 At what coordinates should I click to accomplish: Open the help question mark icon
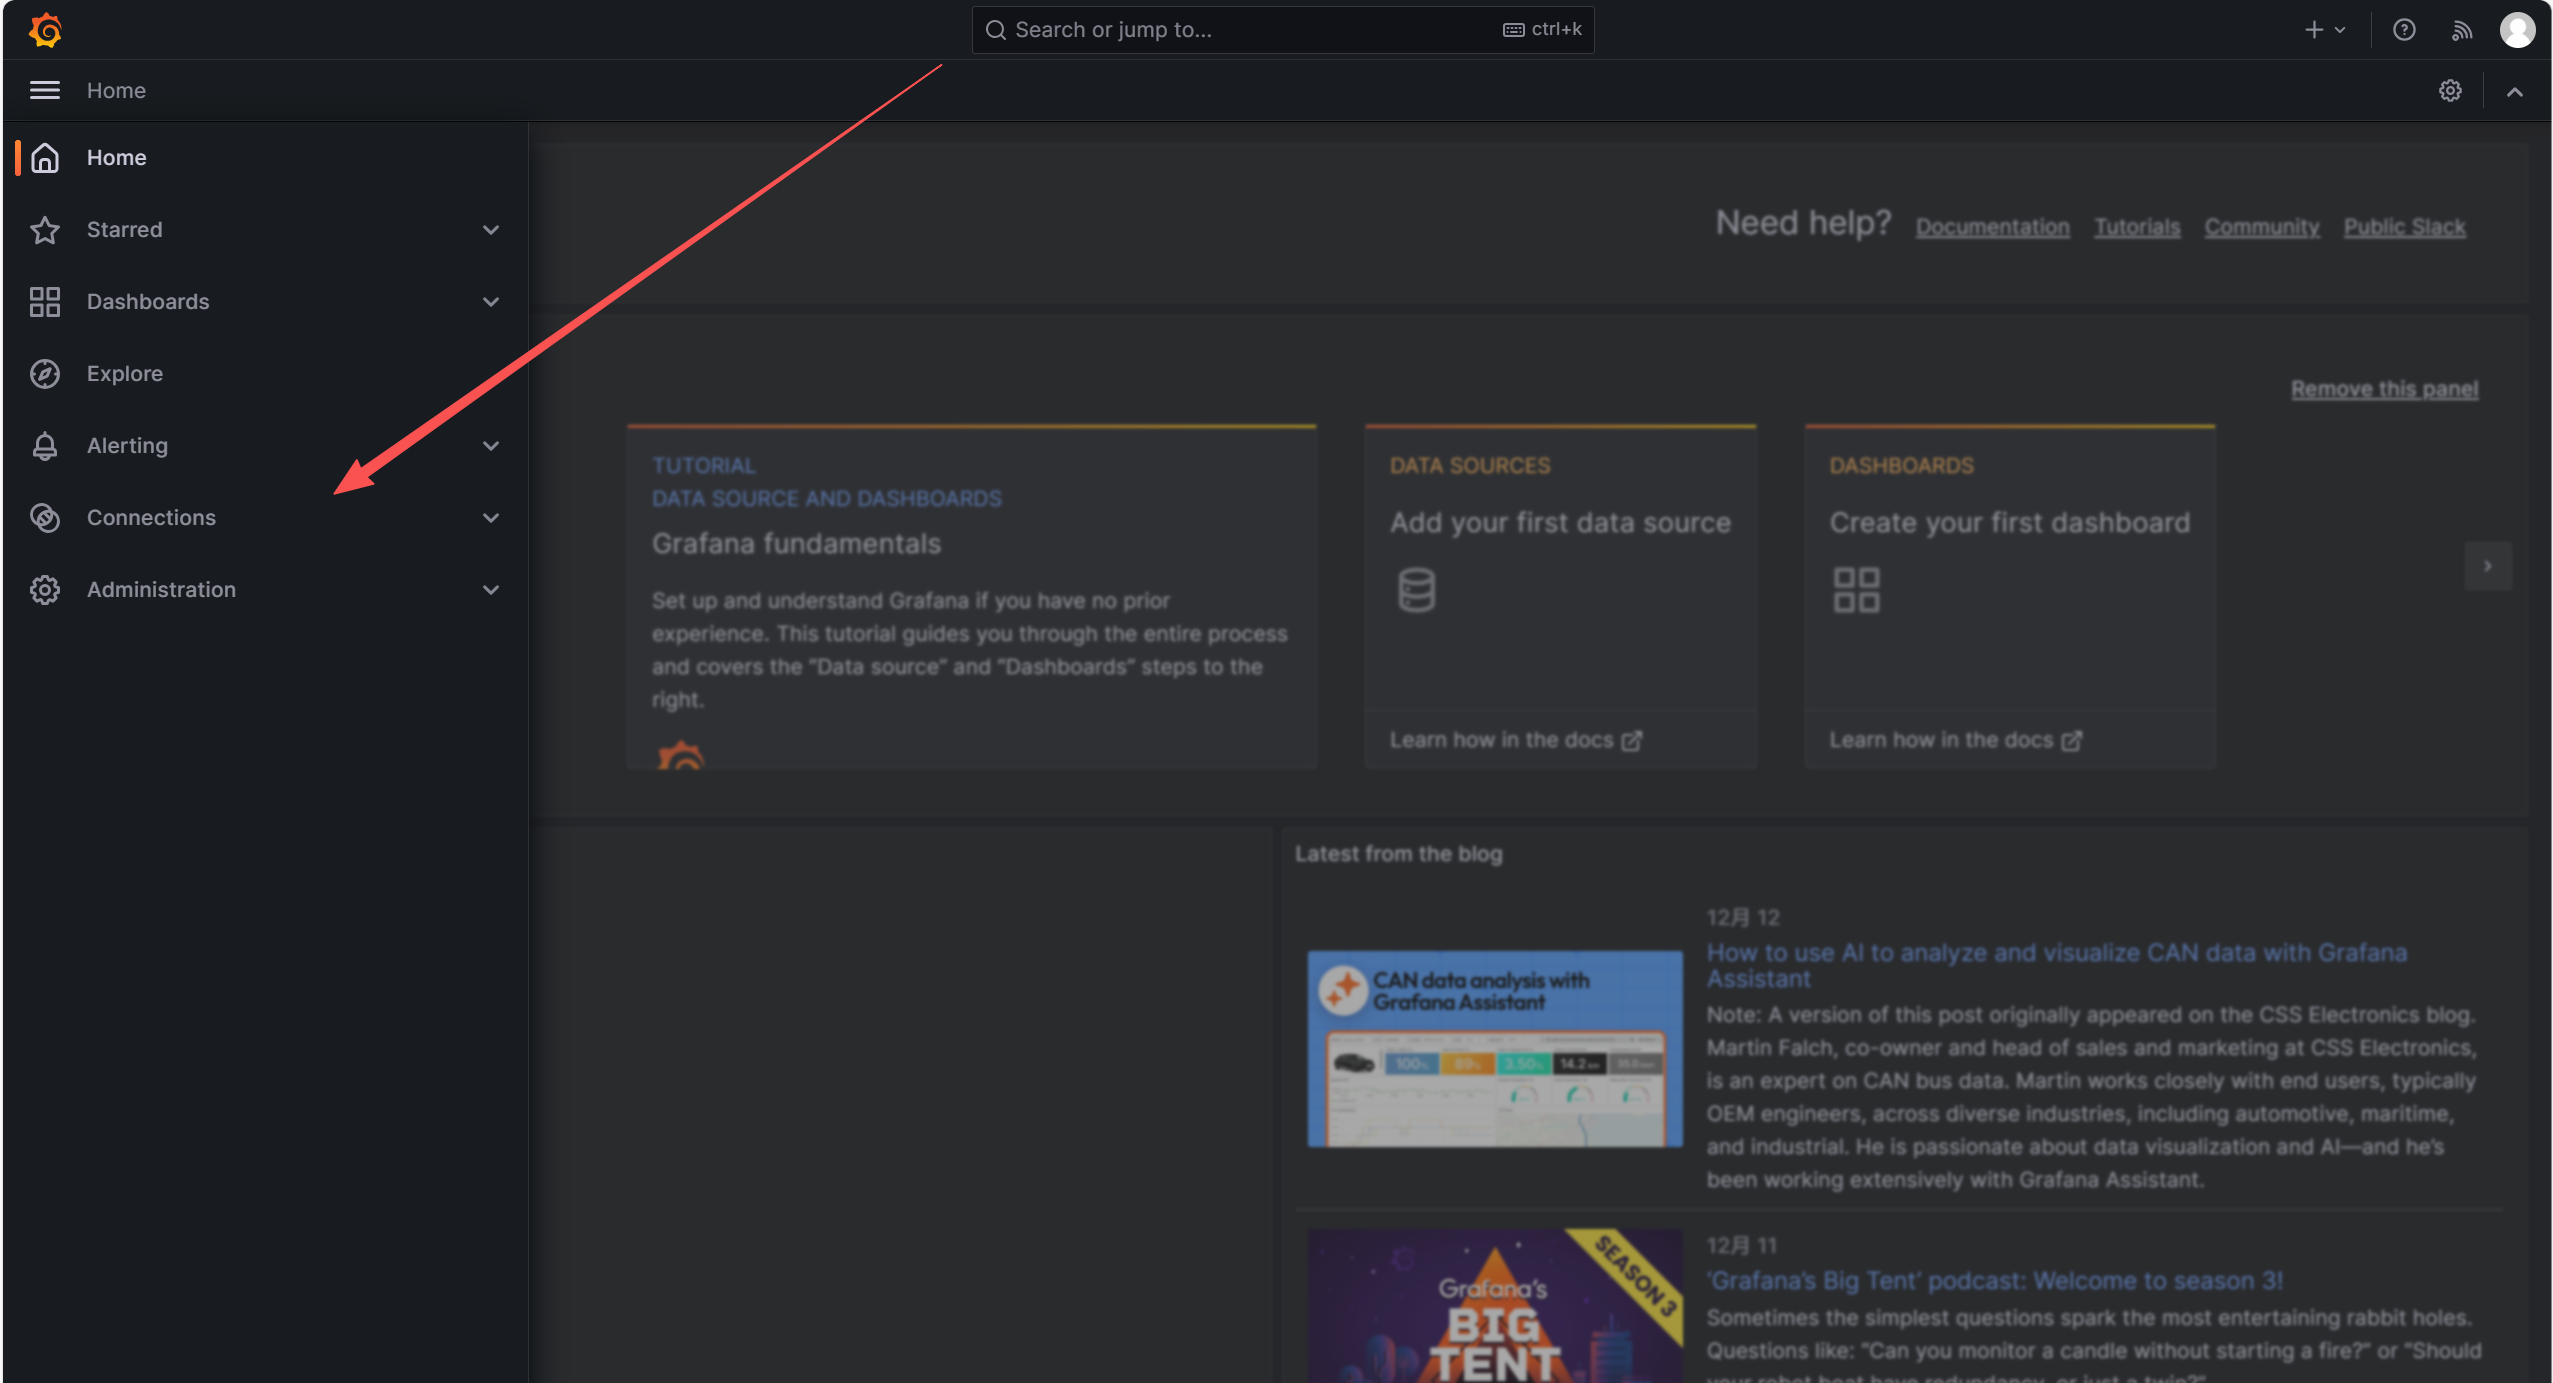coord(2404,30)
